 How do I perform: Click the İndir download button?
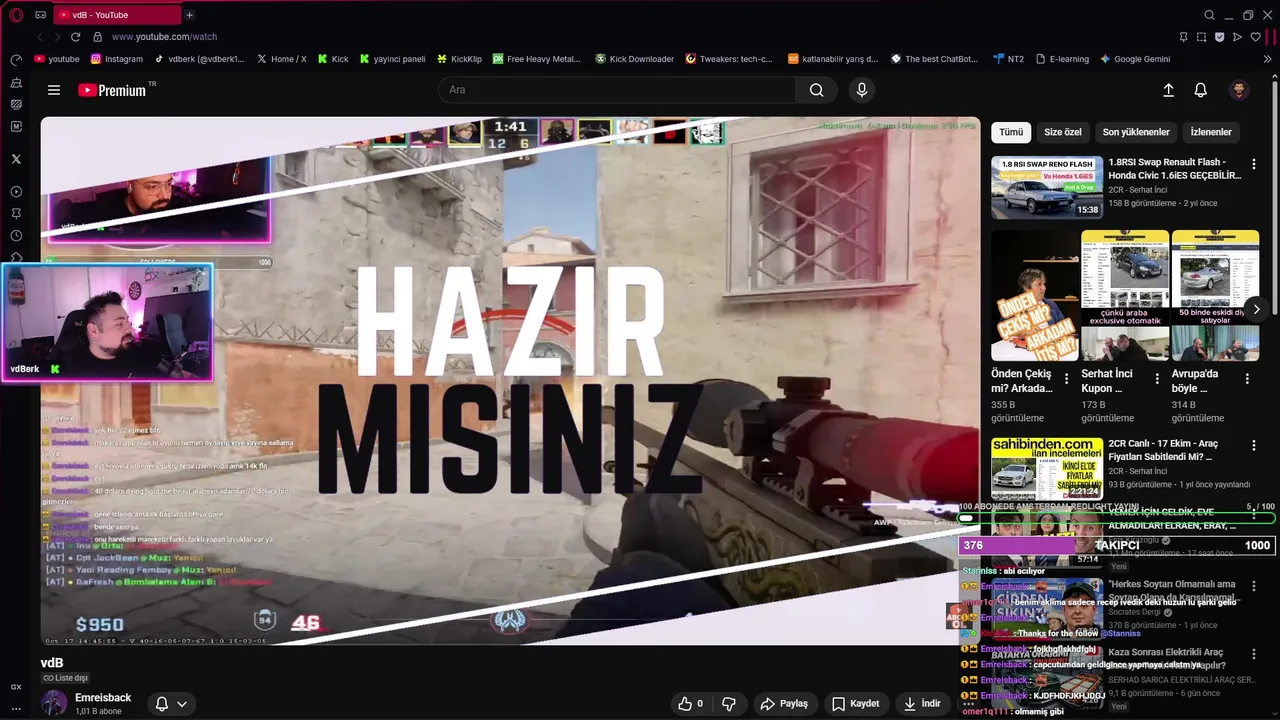[x=922, y=704]
